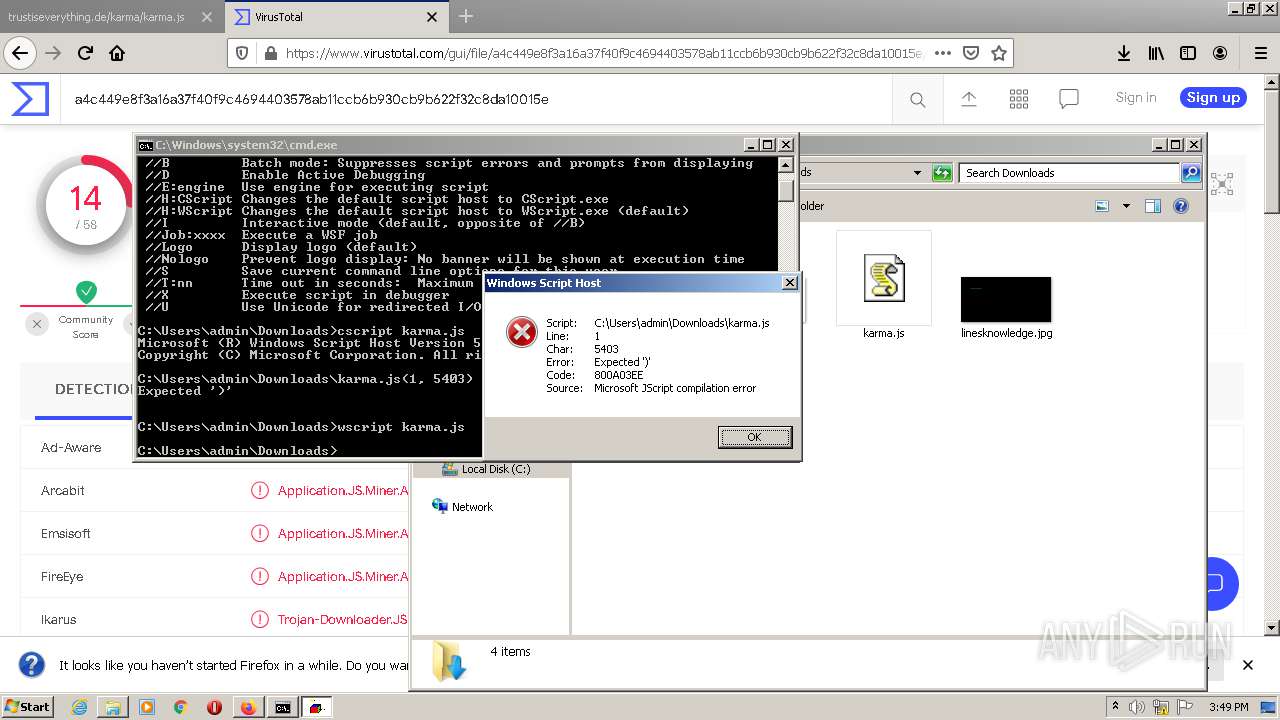Viewport: 1280px width, 720px height.
Task: Switch to cmd.exe taskbar button
Action: tap(283, 707)
